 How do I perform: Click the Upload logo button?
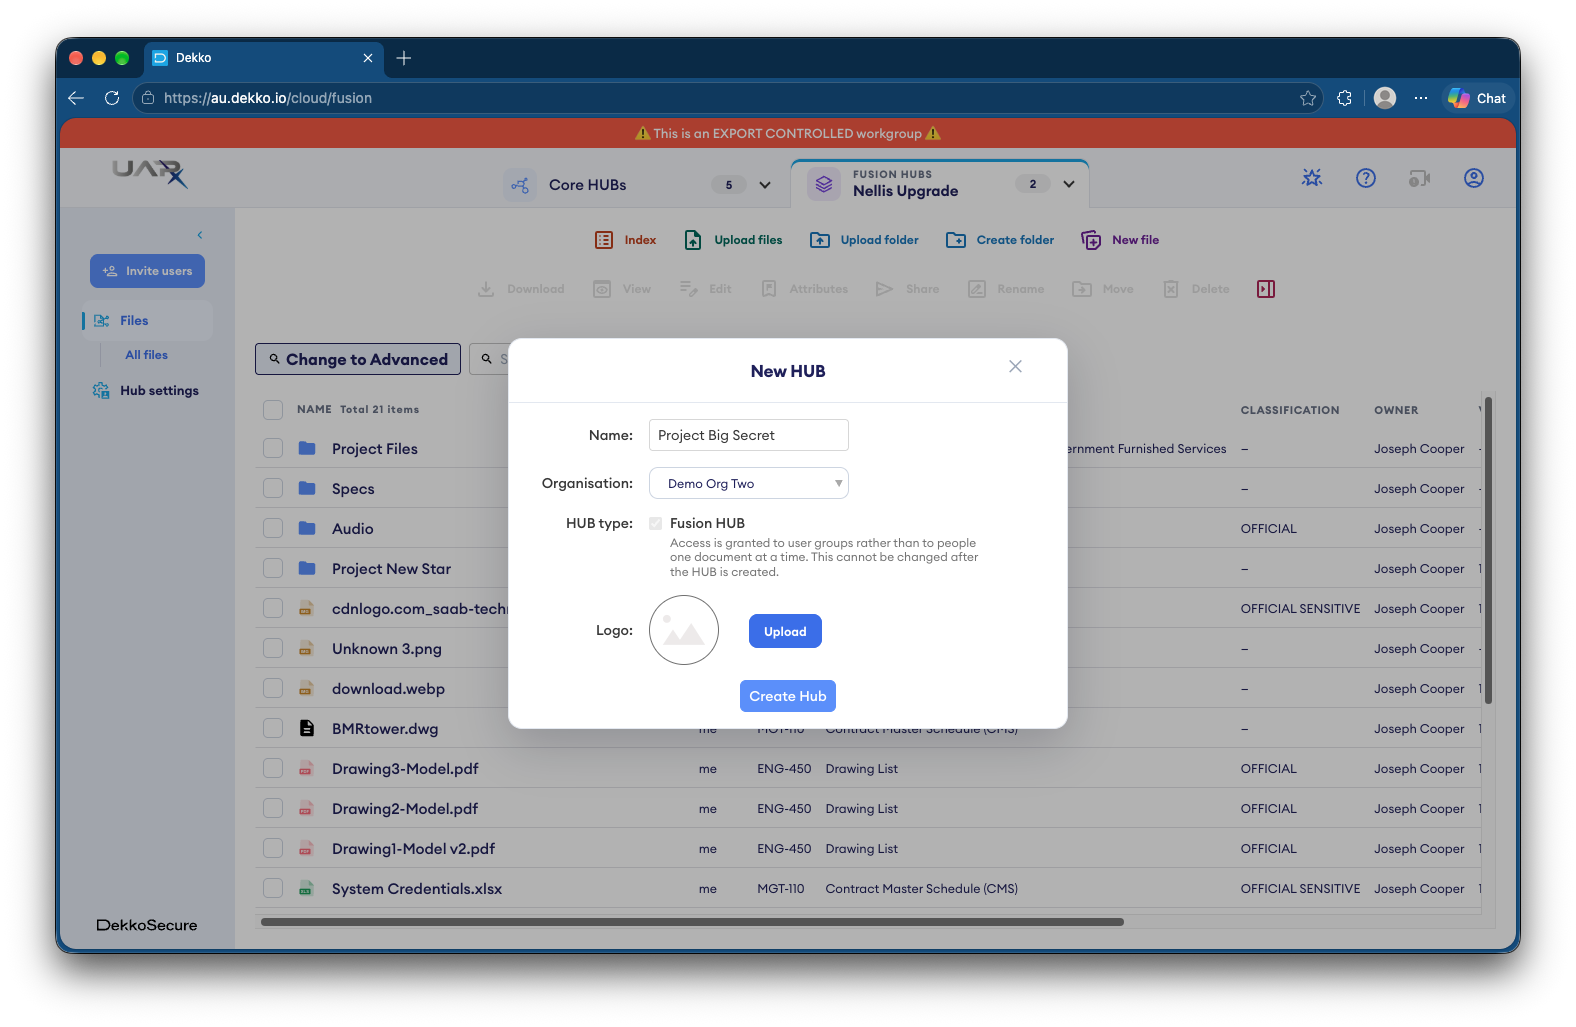[x=785, y=631]
